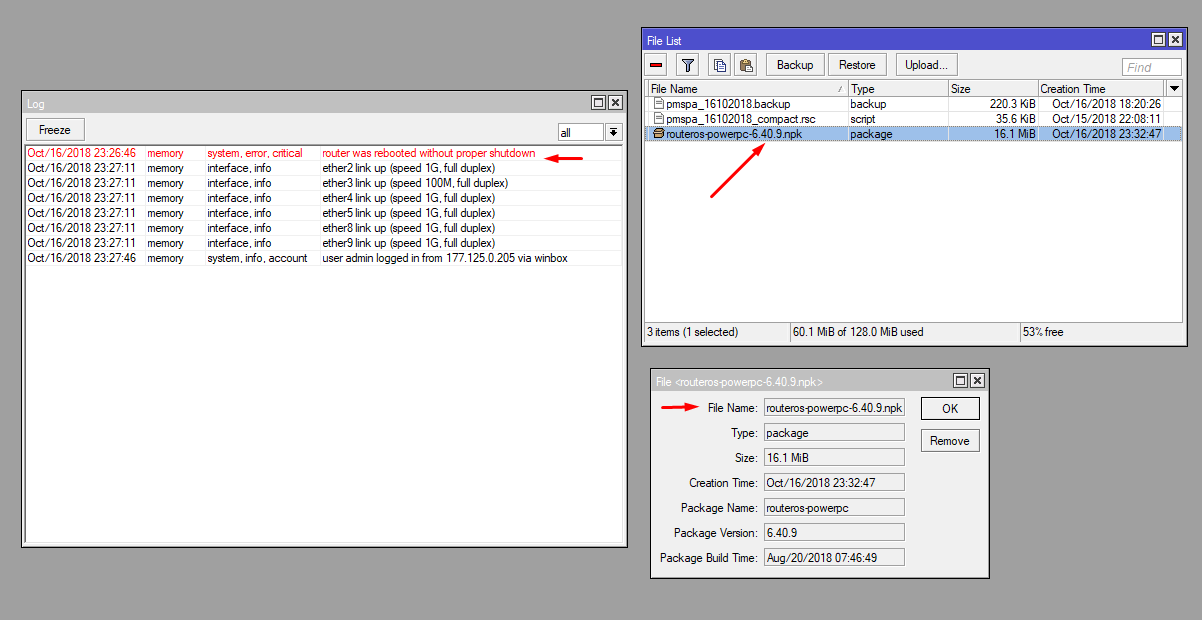Sort by the Creation Time column header

(1102, 89)
